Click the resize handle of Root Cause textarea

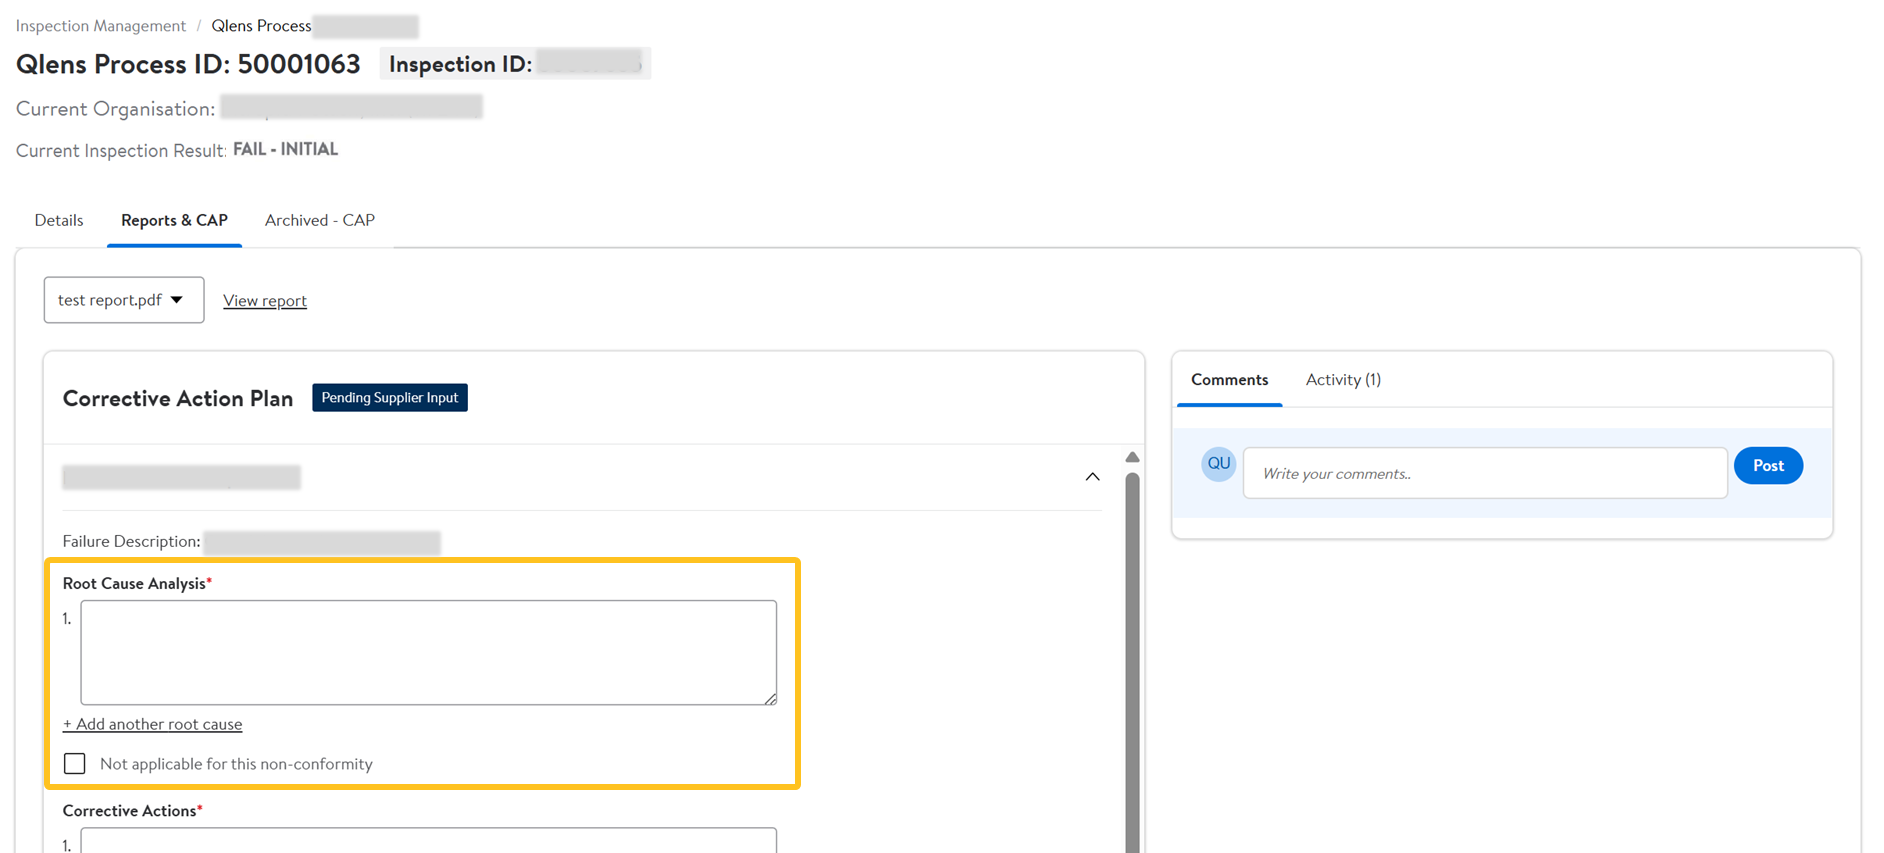770,698
